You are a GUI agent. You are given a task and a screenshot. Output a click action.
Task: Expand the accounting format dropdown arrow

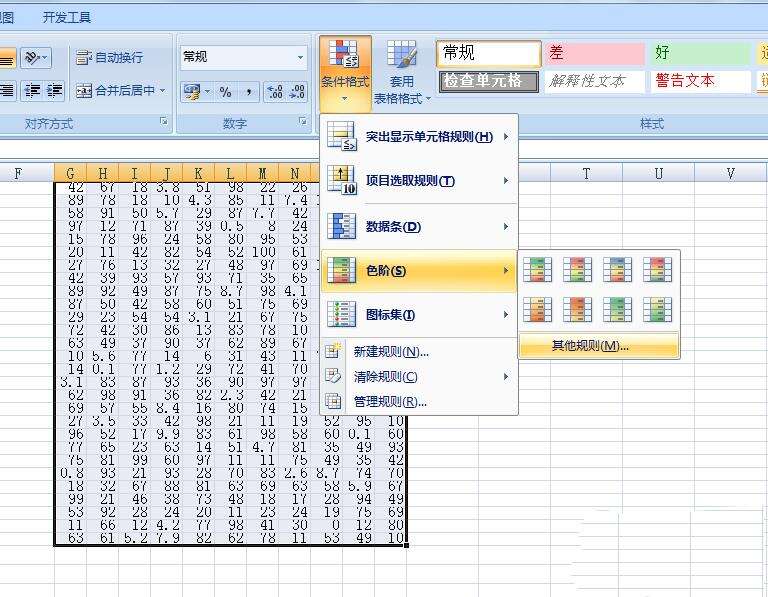coord(207,91)
